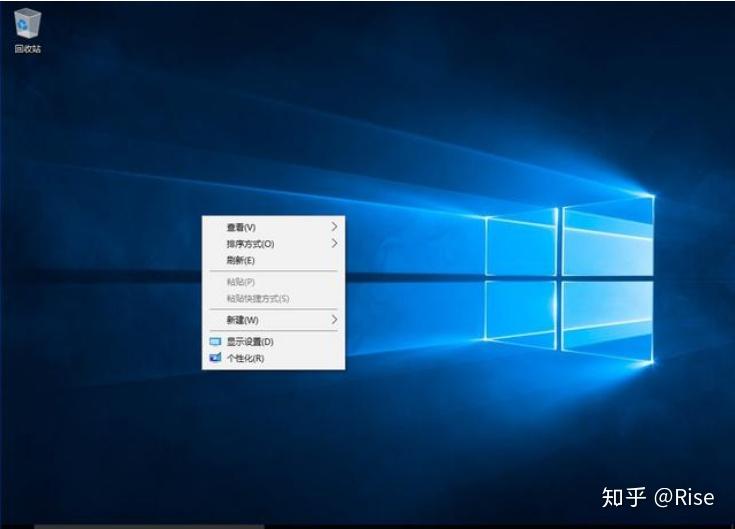The width and height of the screenshot is (735, 529).
Task: Open the 查看(V) context menu entry
Action: pos(273,227)
